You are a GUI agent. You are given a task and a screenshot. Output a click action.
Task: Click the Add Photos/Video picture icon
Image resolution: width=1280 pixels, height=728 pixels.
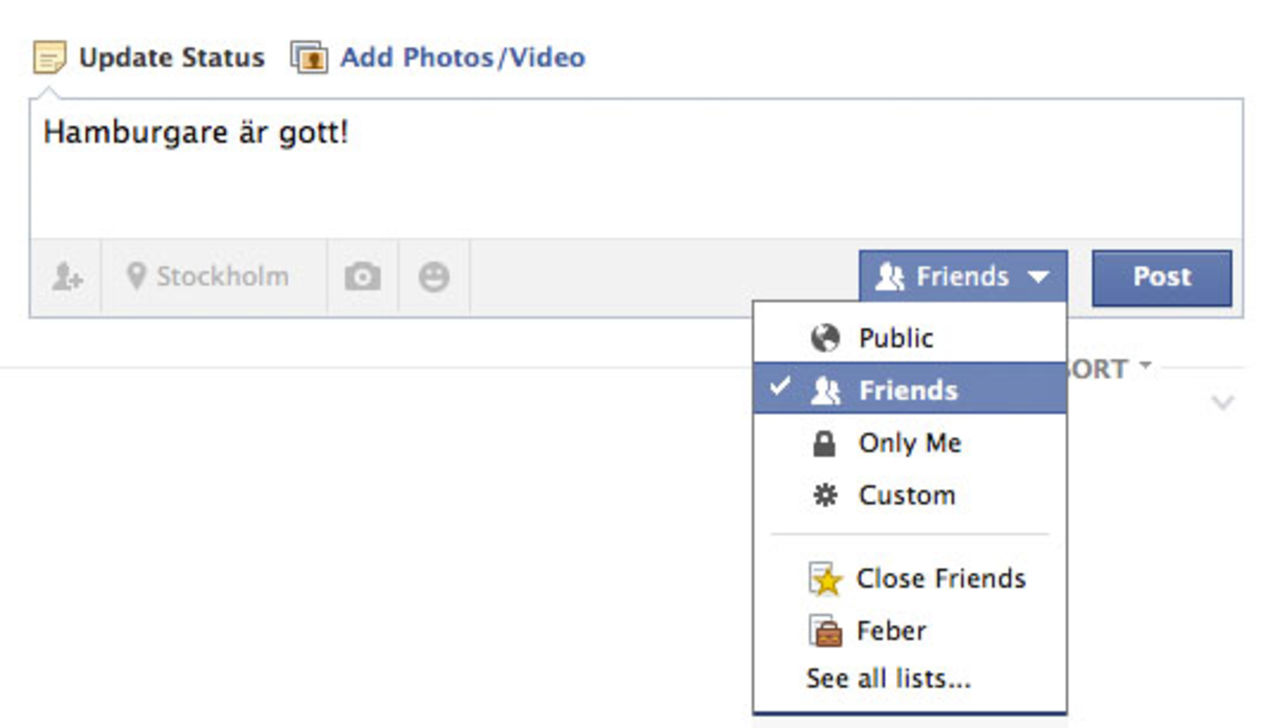click(309, 57)
